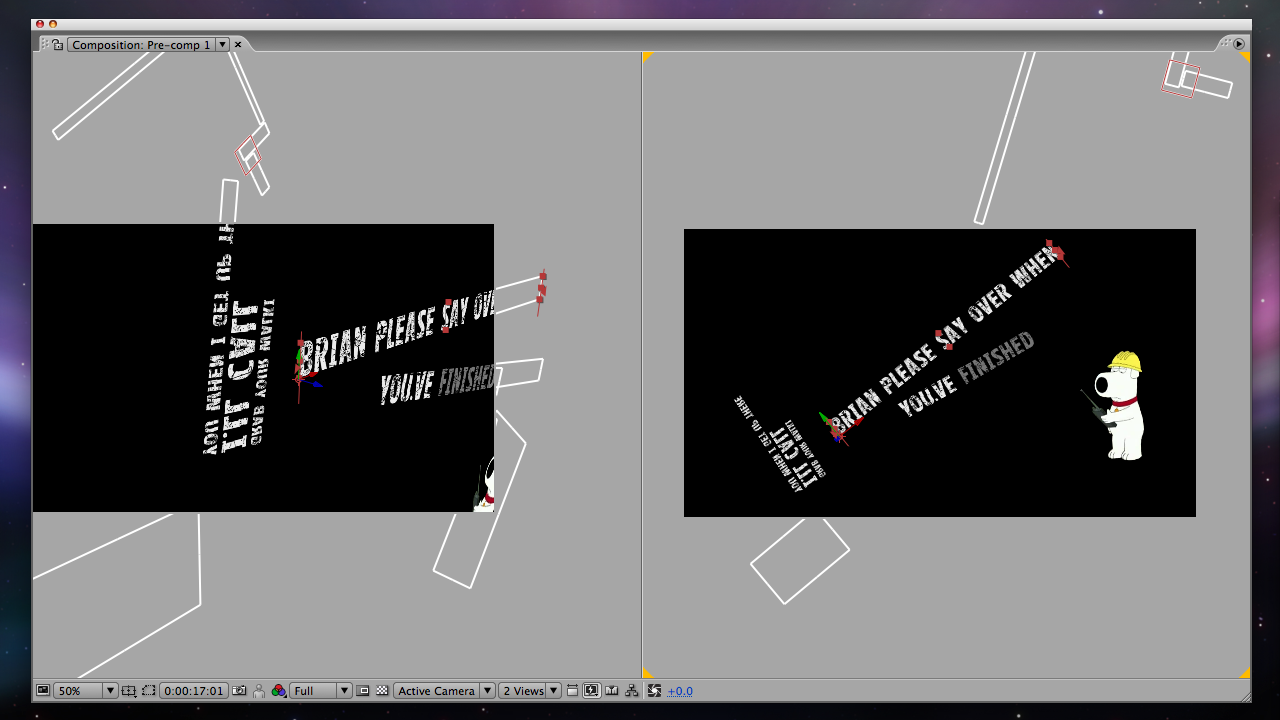Screen dimensions: 1280x720
Task: Take a snapshot with the camera icon
Action: pyautogui.click(x=240, y=691)
